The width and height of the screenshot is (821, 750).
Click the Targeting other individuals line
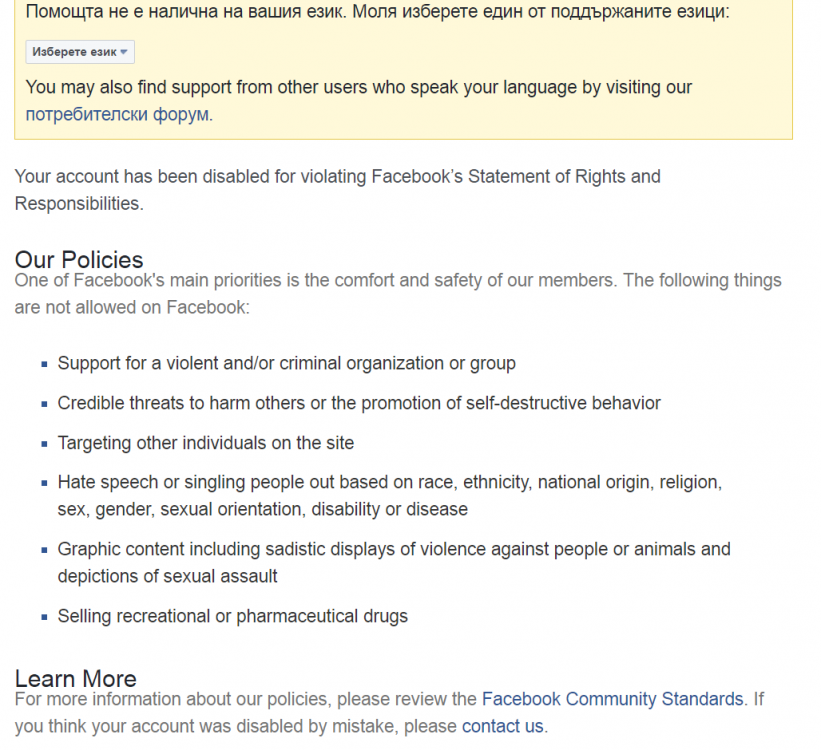206,443
